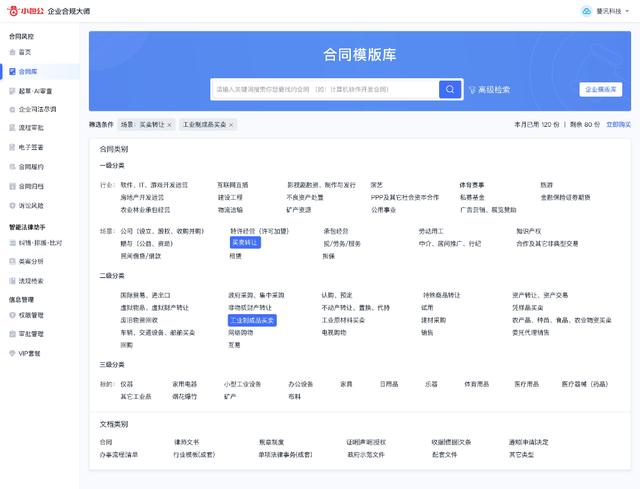This screenshot has height=489, width=640.
Task: Select third-level subject 其它工业品
Action: [x=136, y=396]
